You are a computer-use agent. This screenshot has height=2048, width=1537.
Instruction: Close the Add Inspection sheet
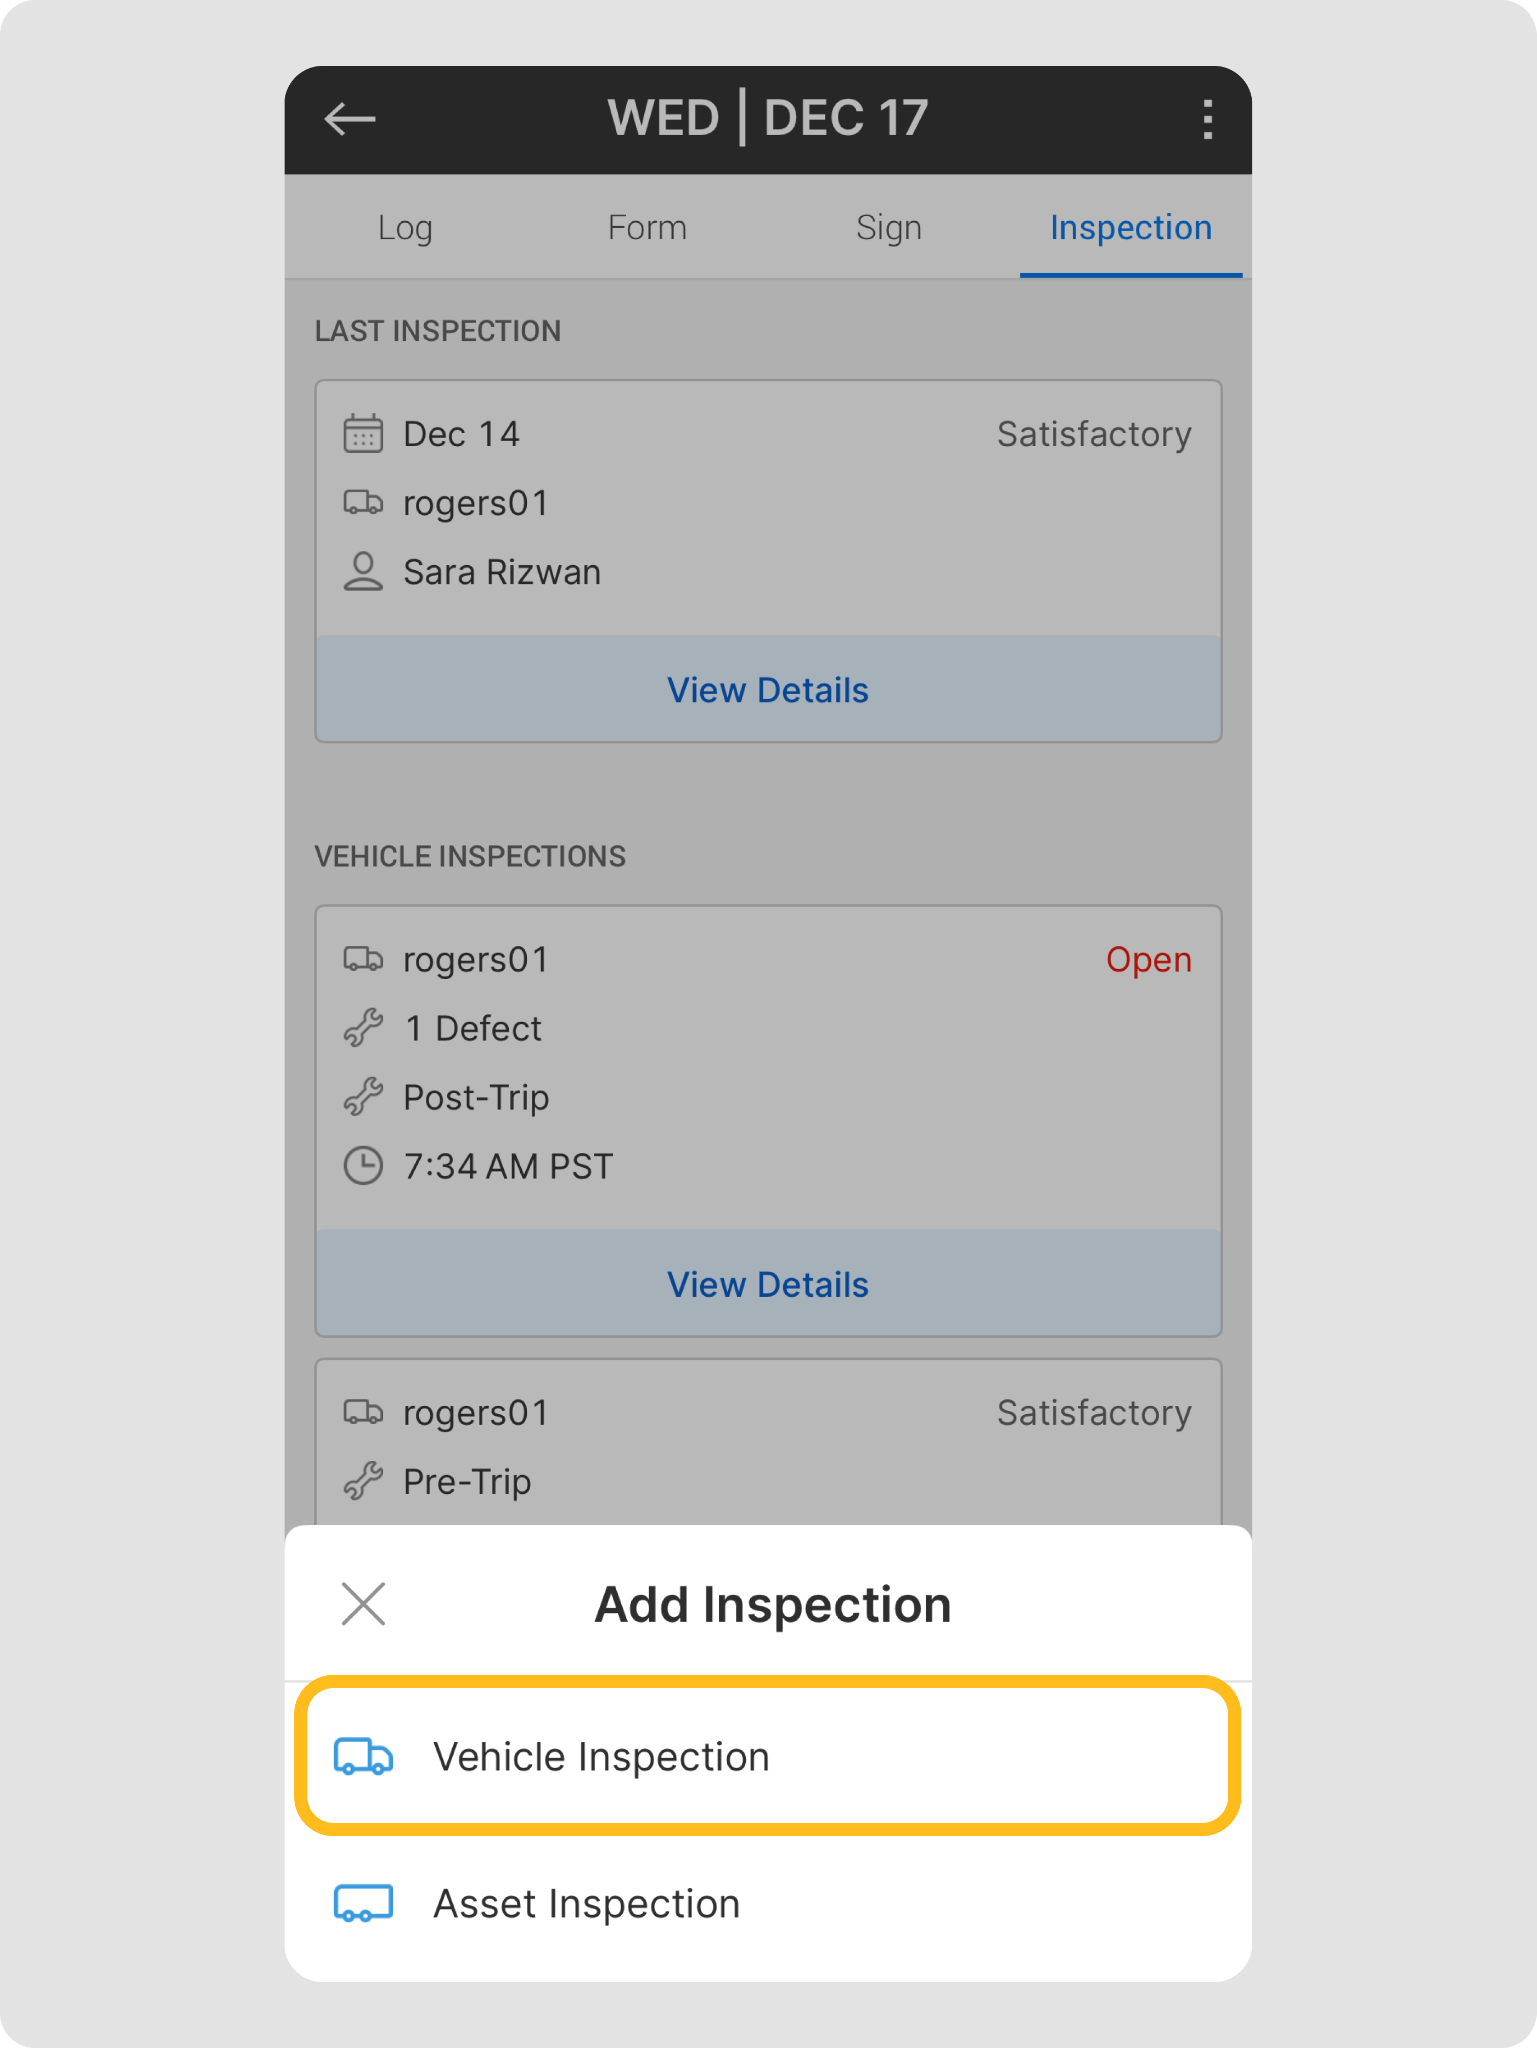point(363,1604)
